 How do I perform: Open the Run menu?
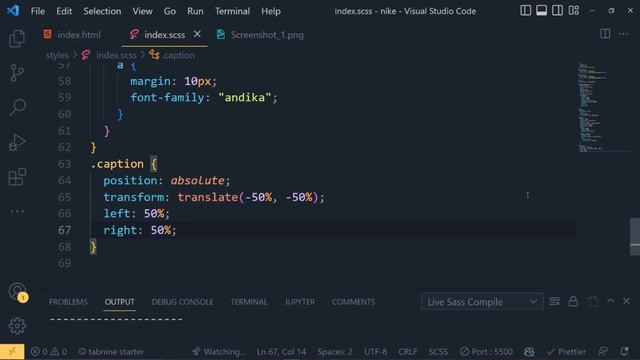point(195,11)
